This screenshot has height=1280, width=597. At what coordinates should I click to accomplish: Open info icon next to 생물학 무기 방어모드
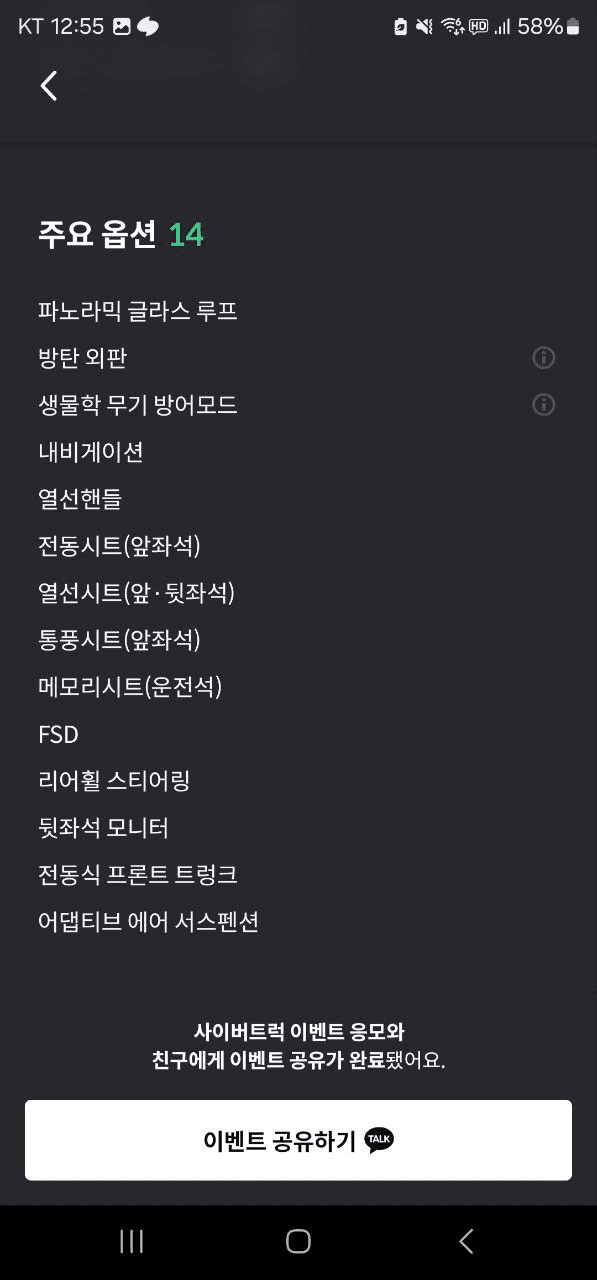tap(543, 404)
